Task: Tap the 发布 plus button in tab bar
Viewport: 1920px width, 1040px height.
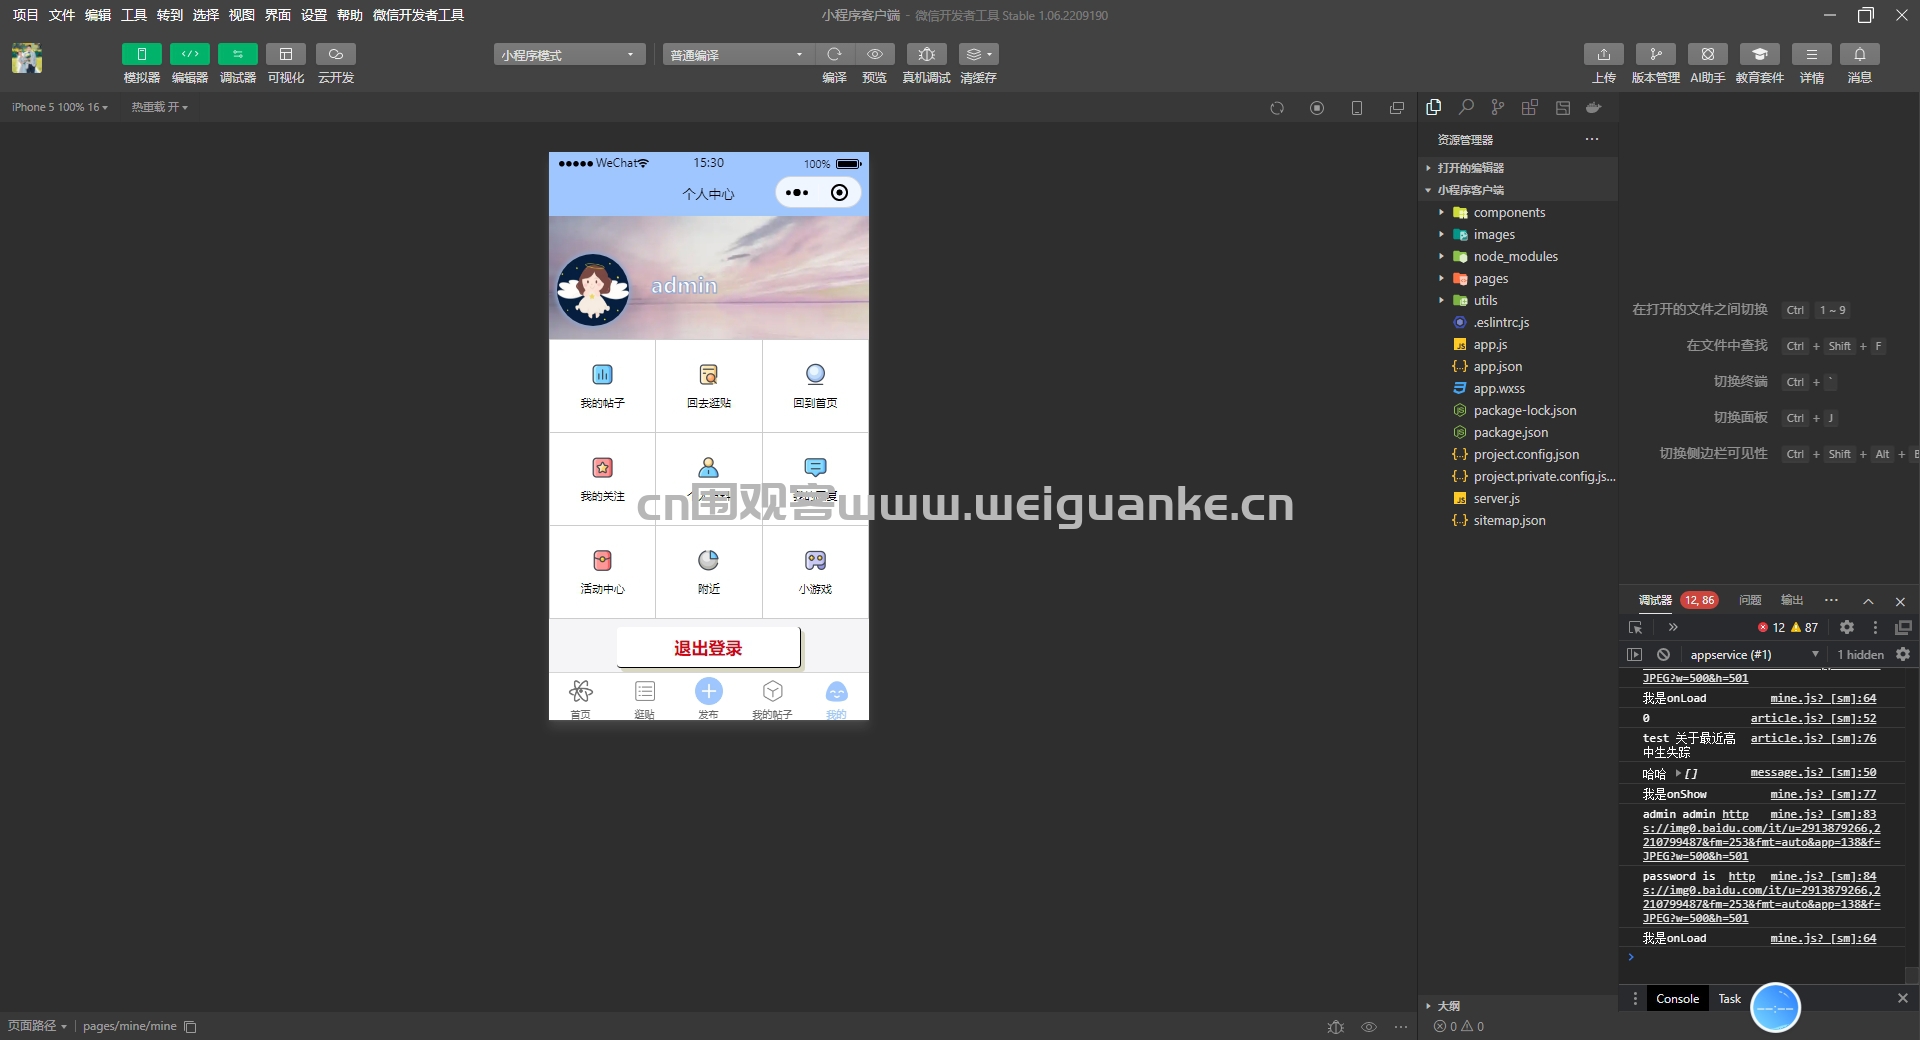Action: point(708,697)
